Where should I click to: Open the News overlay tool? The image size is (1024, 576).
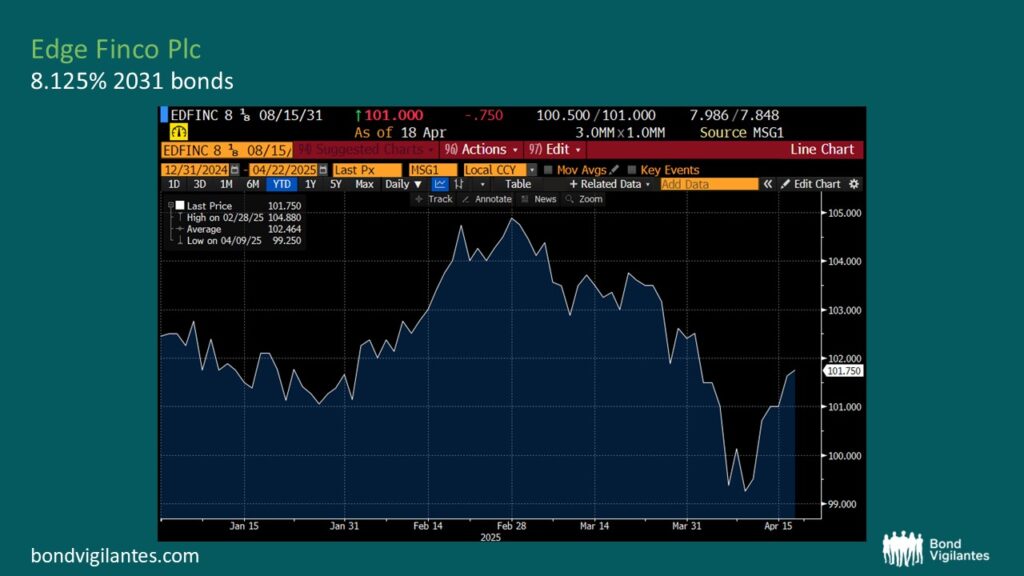click(x=539, y=199)
